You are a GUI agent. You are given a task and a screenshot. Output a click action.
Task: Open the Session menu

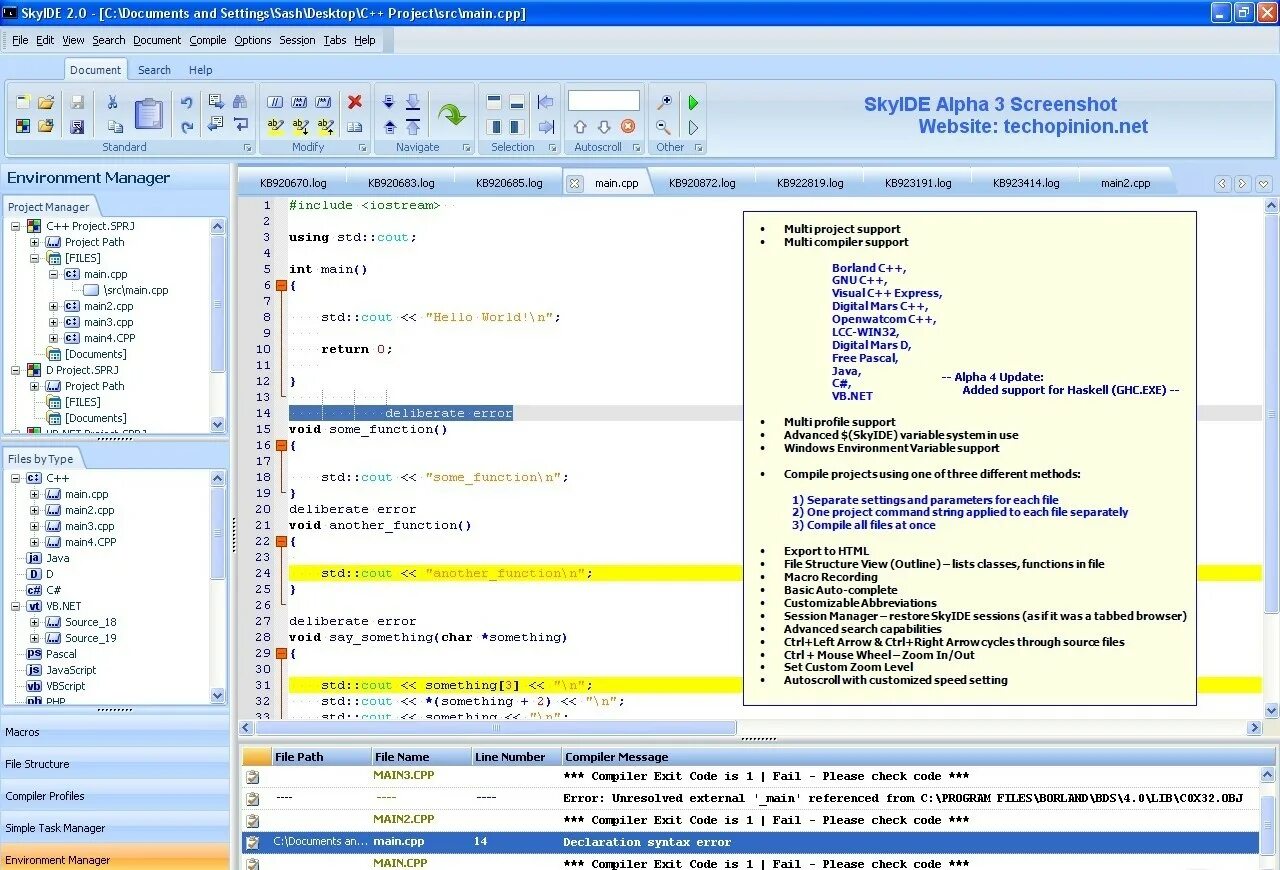click(297, 40)
